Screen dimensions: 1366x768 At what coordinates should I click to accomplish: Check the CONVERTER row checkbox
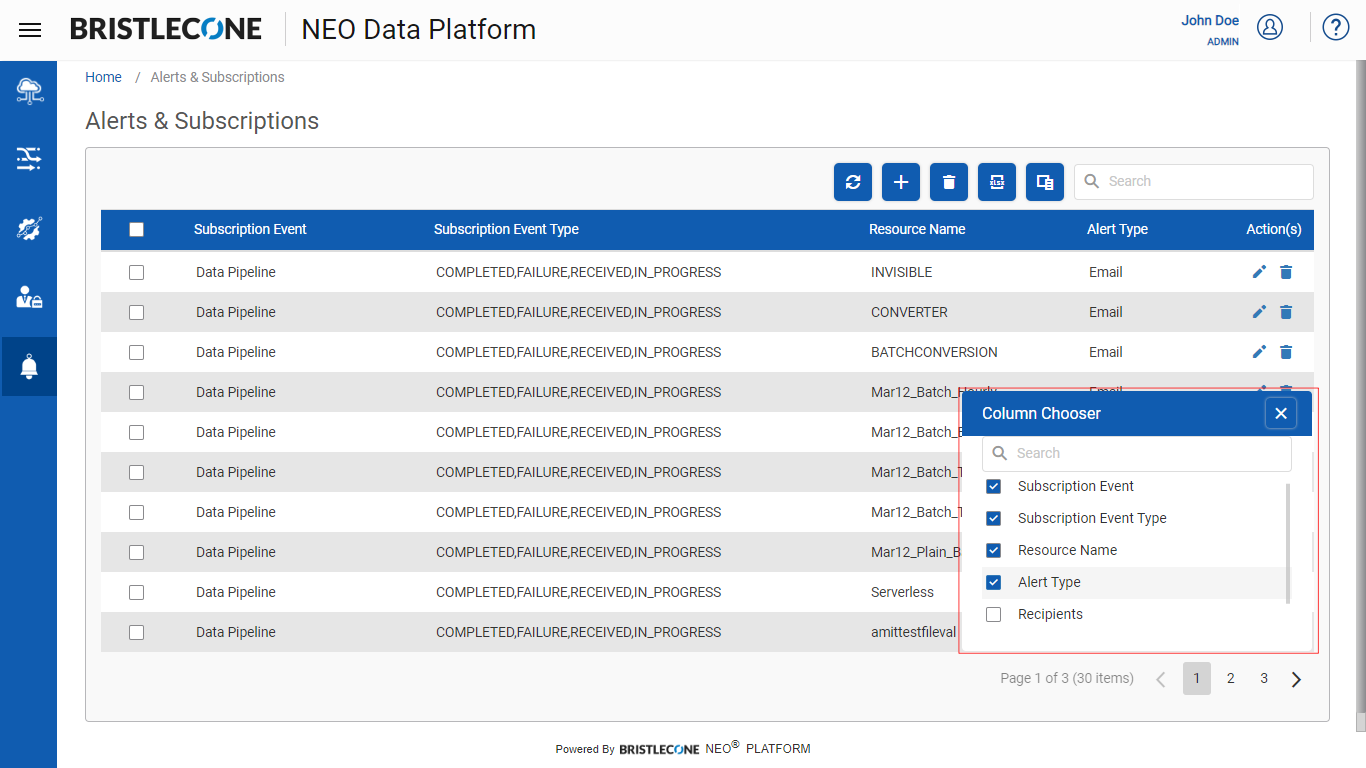point(137,312)
